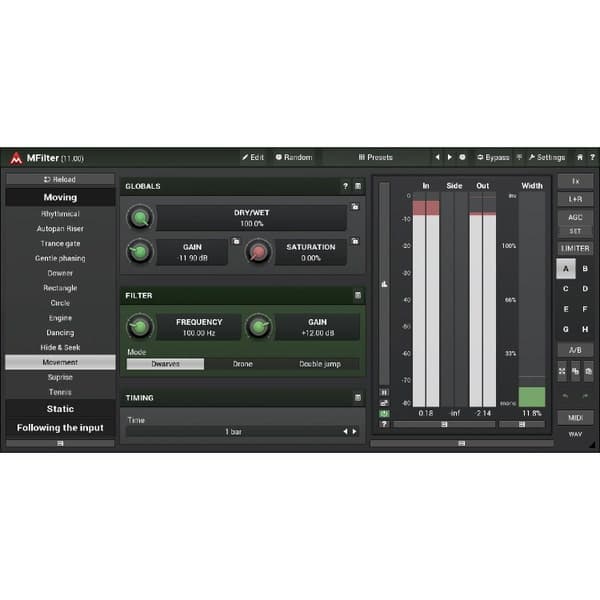Open the Timing section menu icon
600x600 pixels.
358,398
